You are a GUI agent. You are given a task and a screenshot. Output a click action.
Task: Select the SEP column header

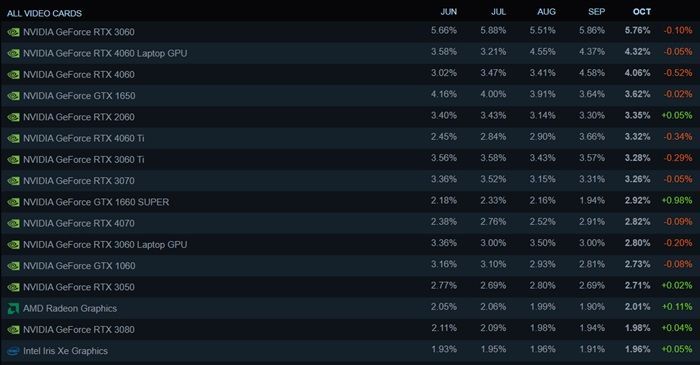click(596, 12)
